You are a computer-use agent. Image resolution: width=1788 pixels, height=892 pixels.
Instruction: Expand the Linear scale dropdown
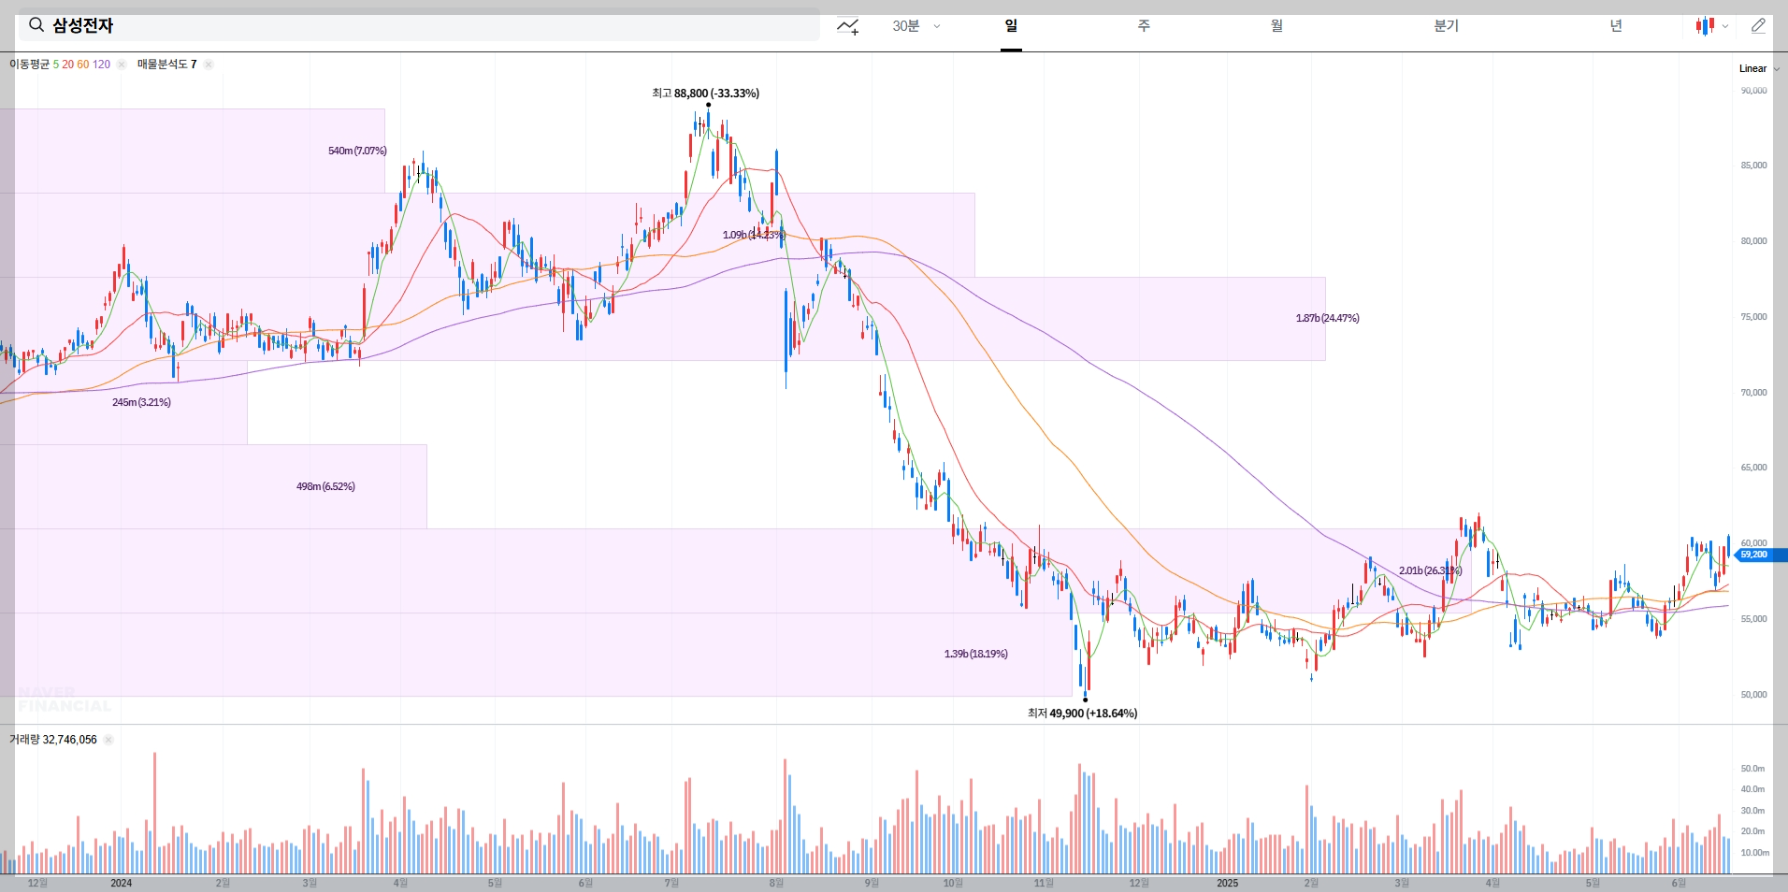point(1759,69)
